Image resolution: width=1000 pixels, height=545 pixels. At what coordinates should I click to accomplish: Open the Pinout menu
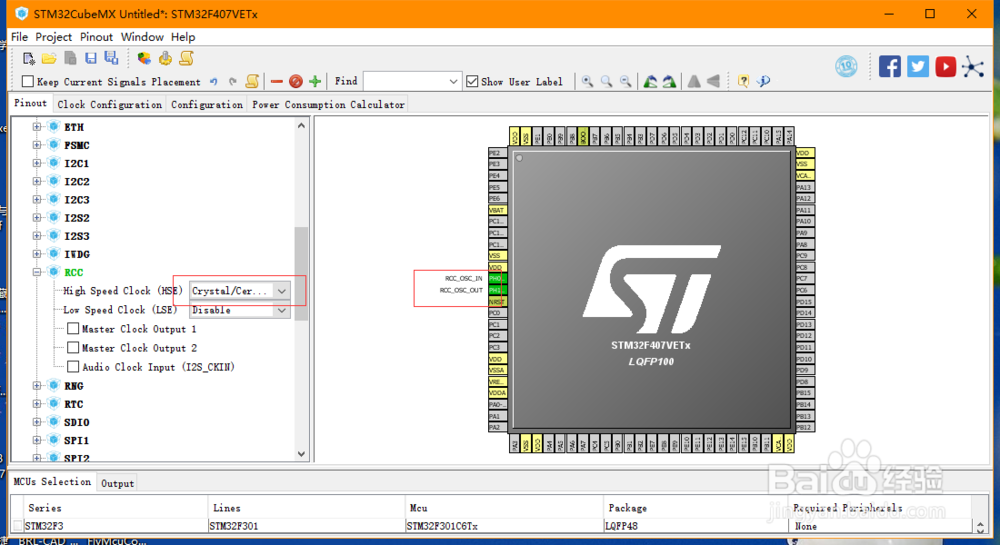96,37
